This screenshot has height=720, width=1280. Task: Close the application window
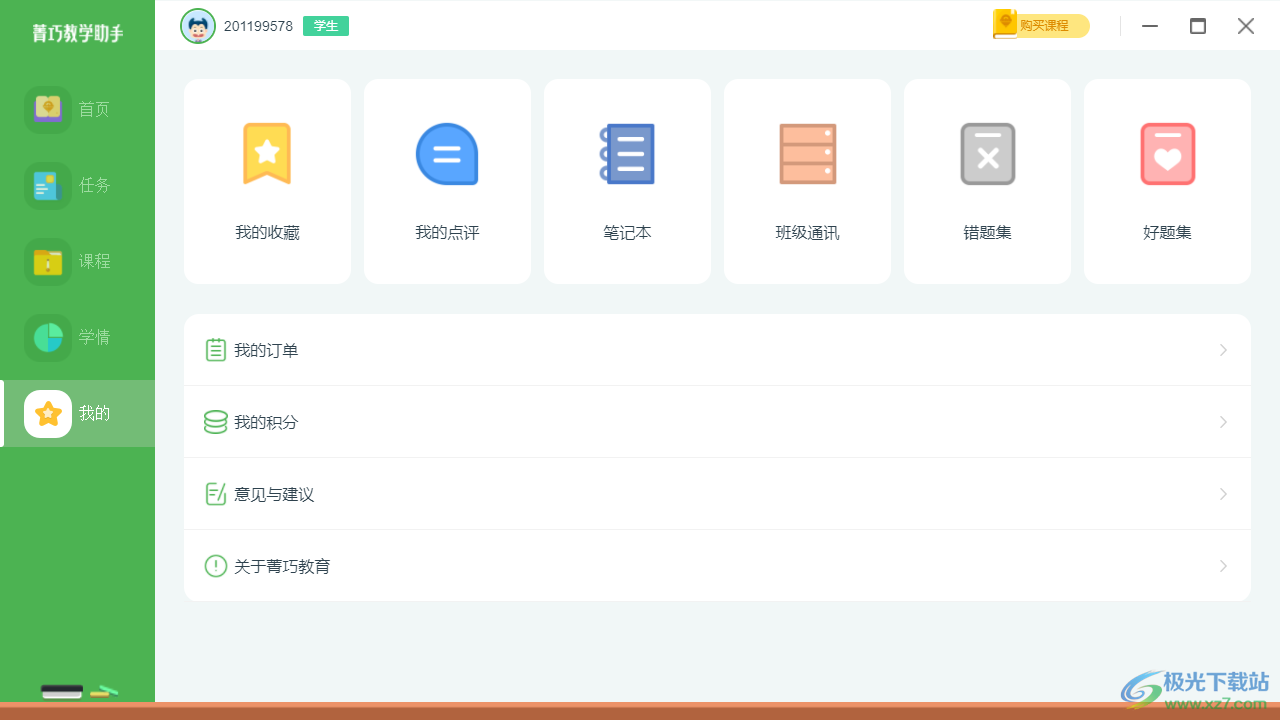(x=1246, y=26)
